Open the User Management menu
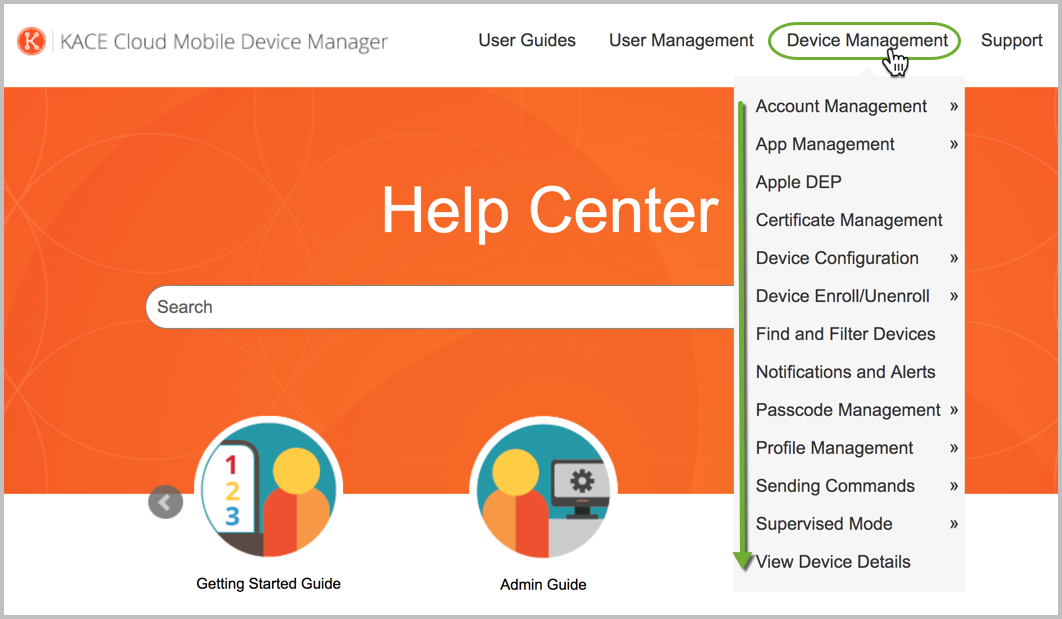This screenshot has height=619, width=1062. (681, 41)
